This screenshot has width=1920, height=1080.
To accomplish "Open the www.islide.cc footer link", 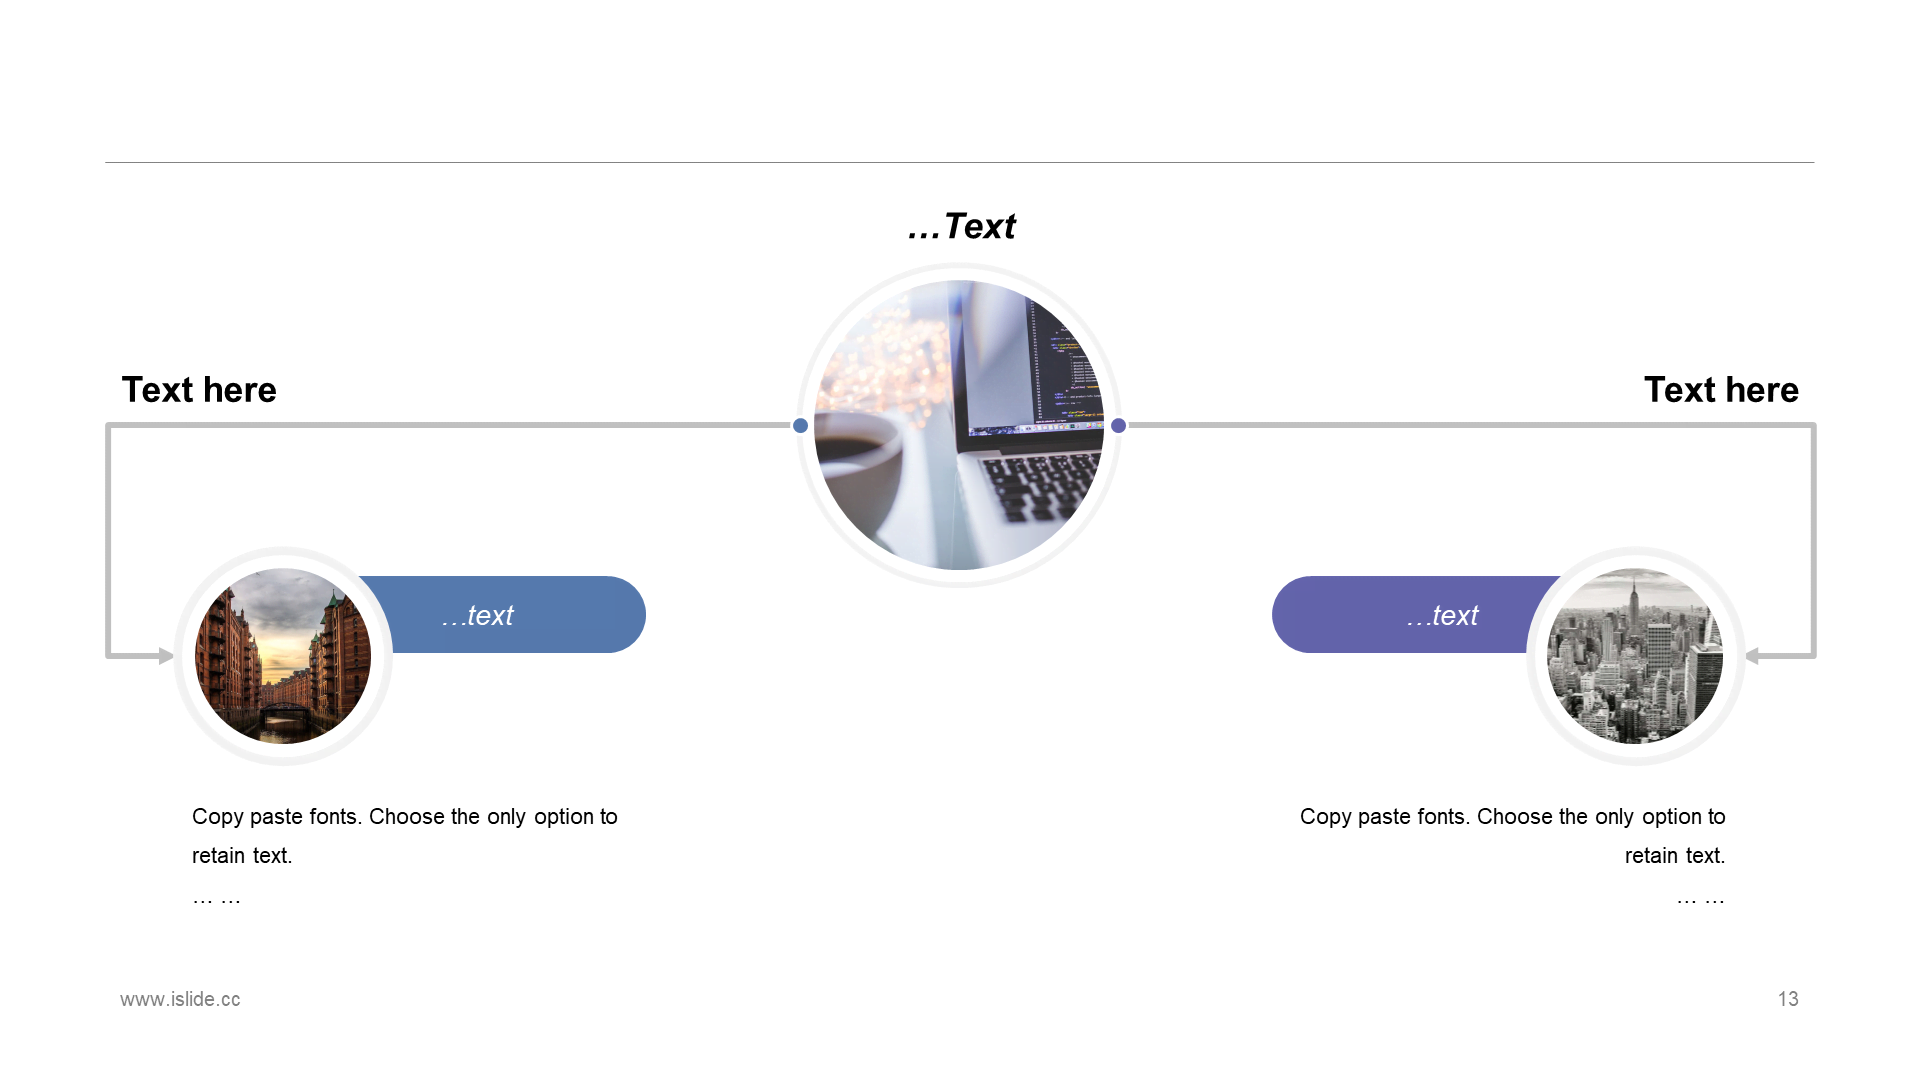I will 180,999.
